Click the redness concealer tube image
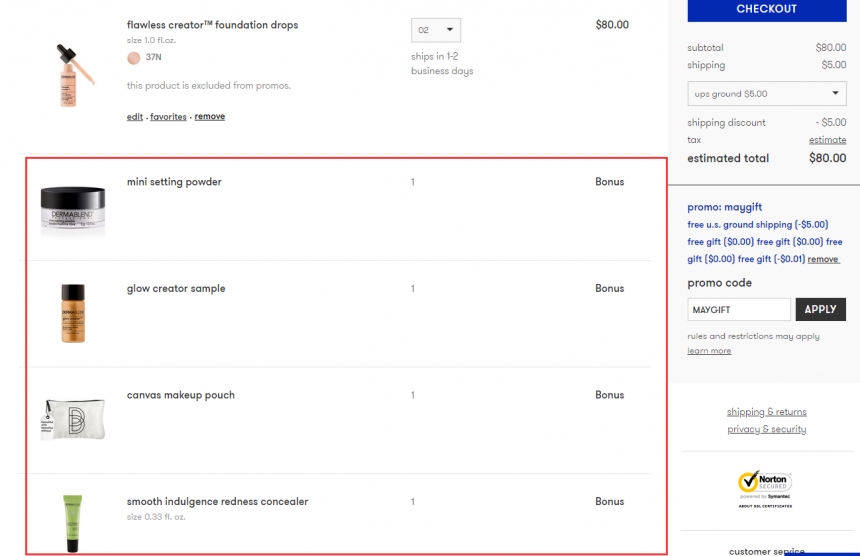Image resolution: width=860 pixels, height=556 pixels. coord(72,522)
